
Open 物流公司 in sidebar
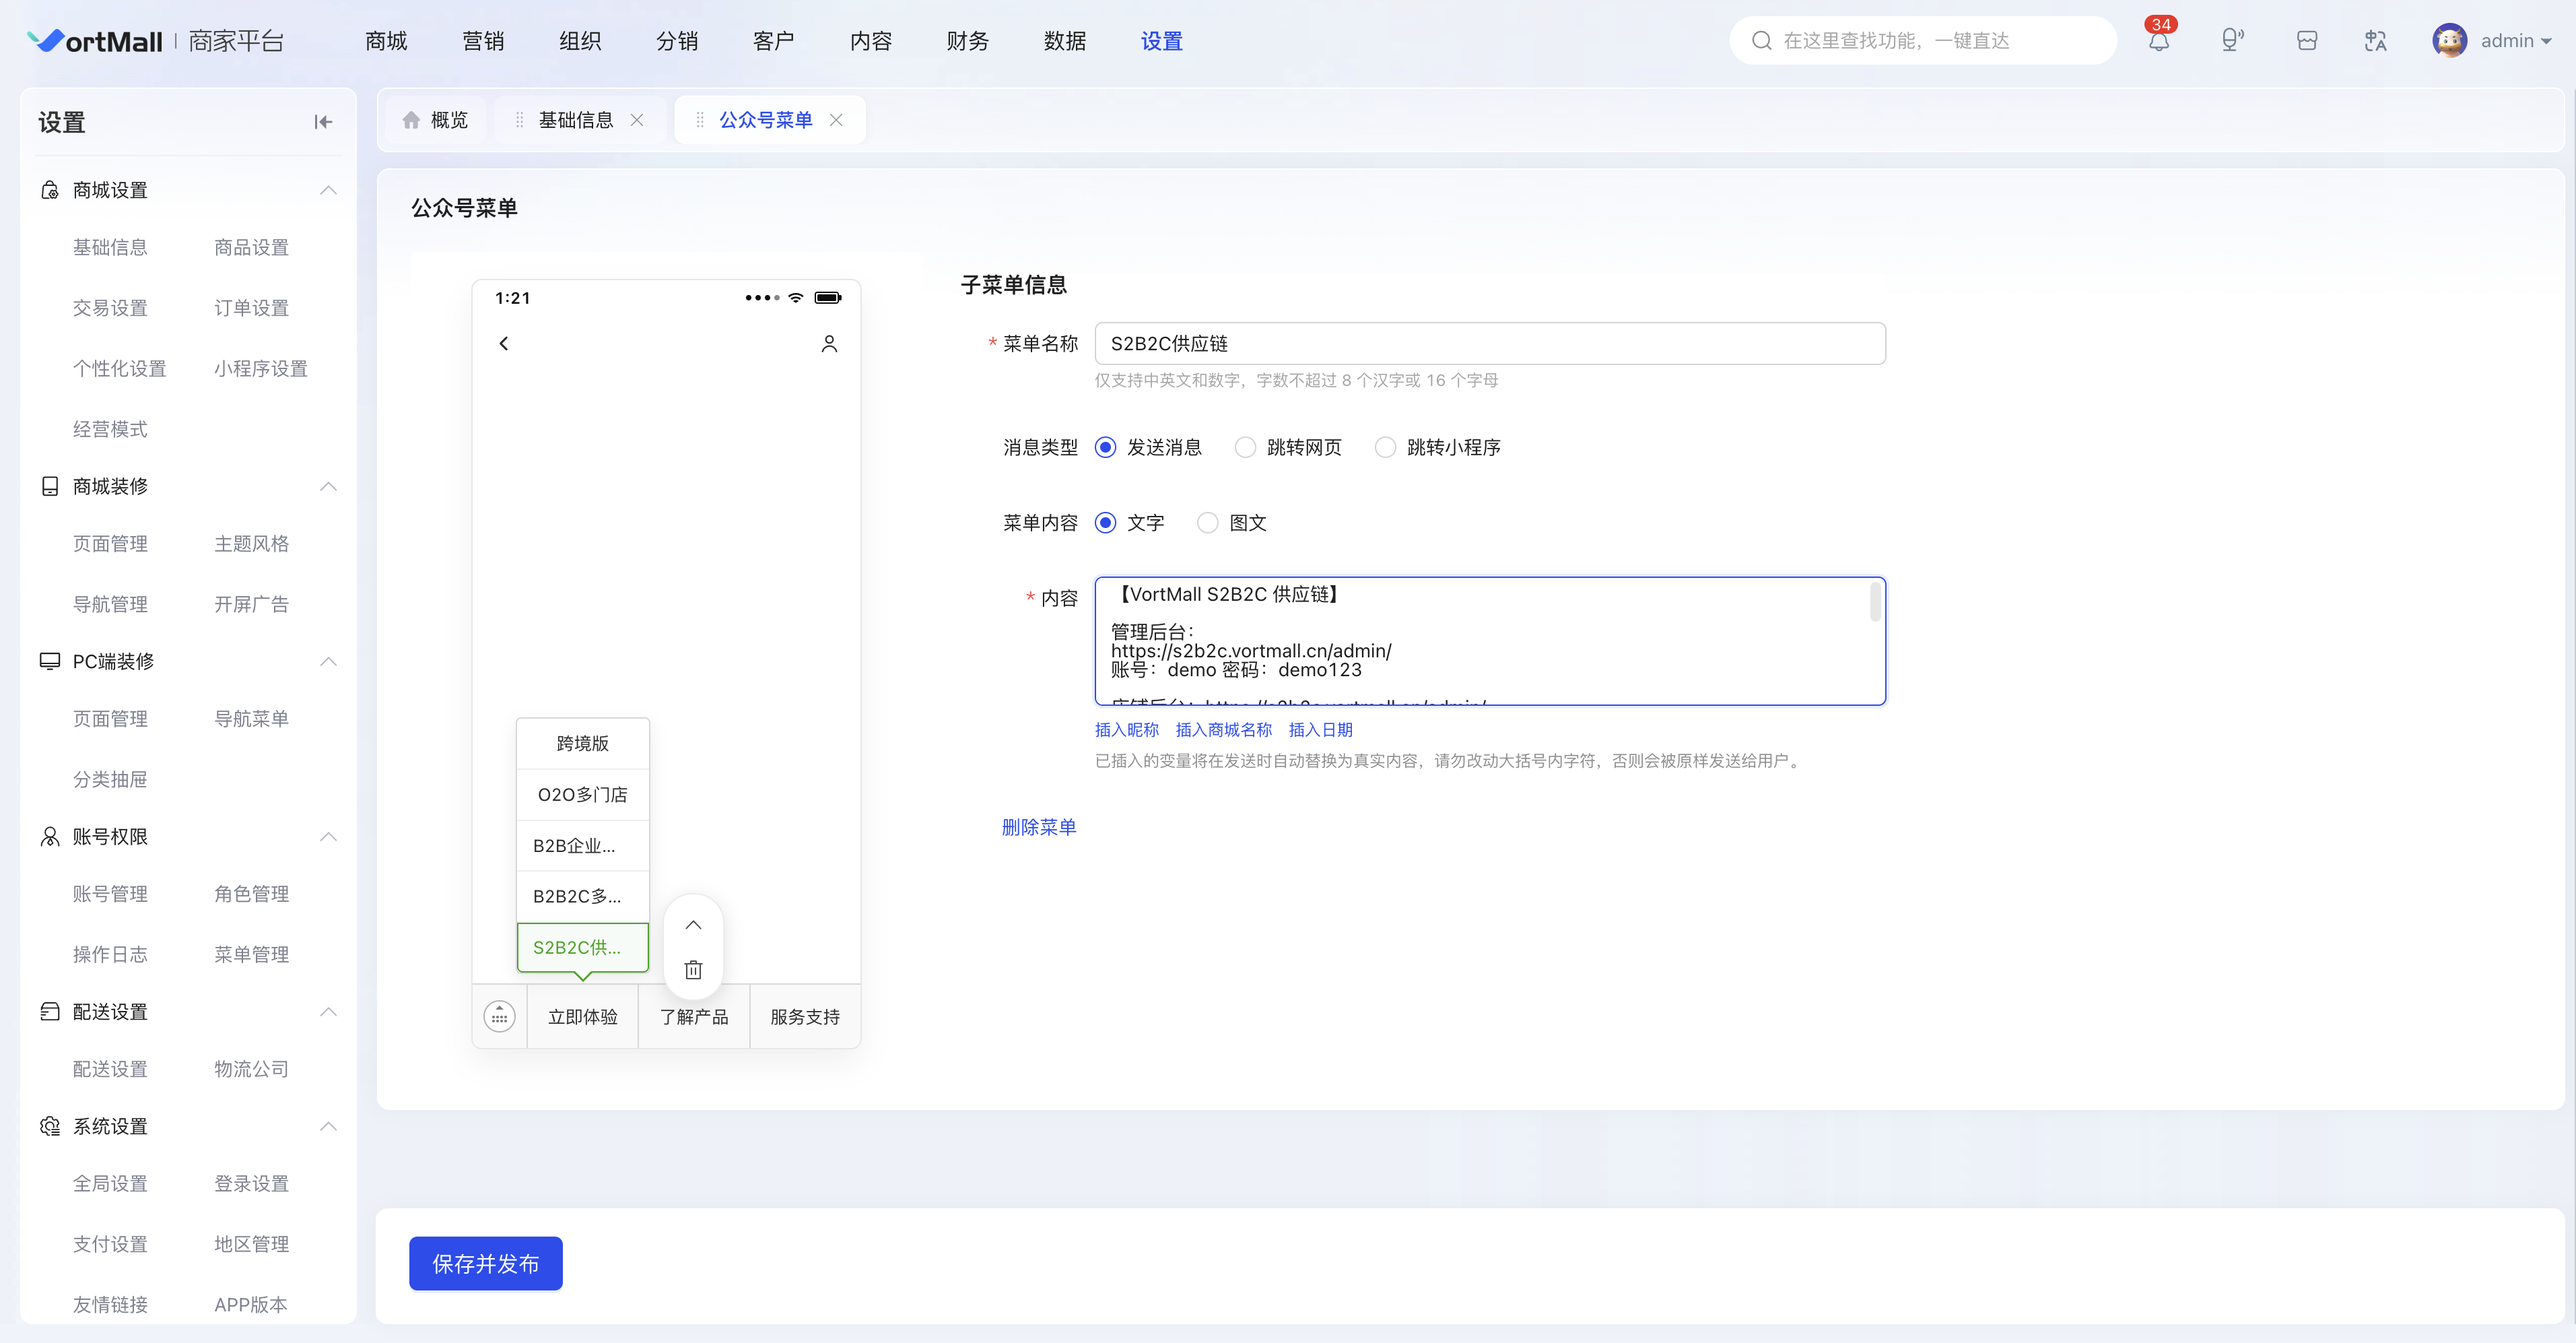click(251, 1070)
